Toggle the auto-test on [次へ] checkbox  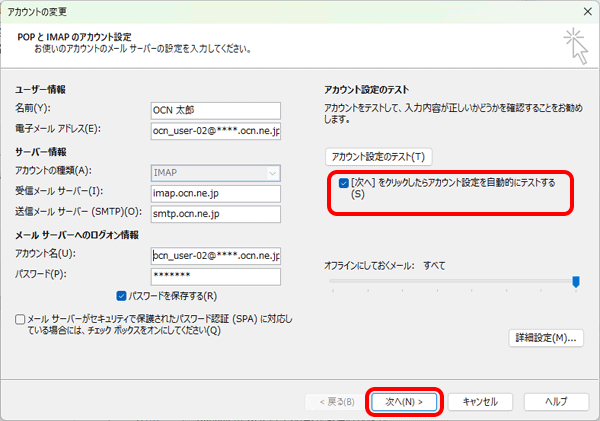pyautogui.click(x=345, y=184)
